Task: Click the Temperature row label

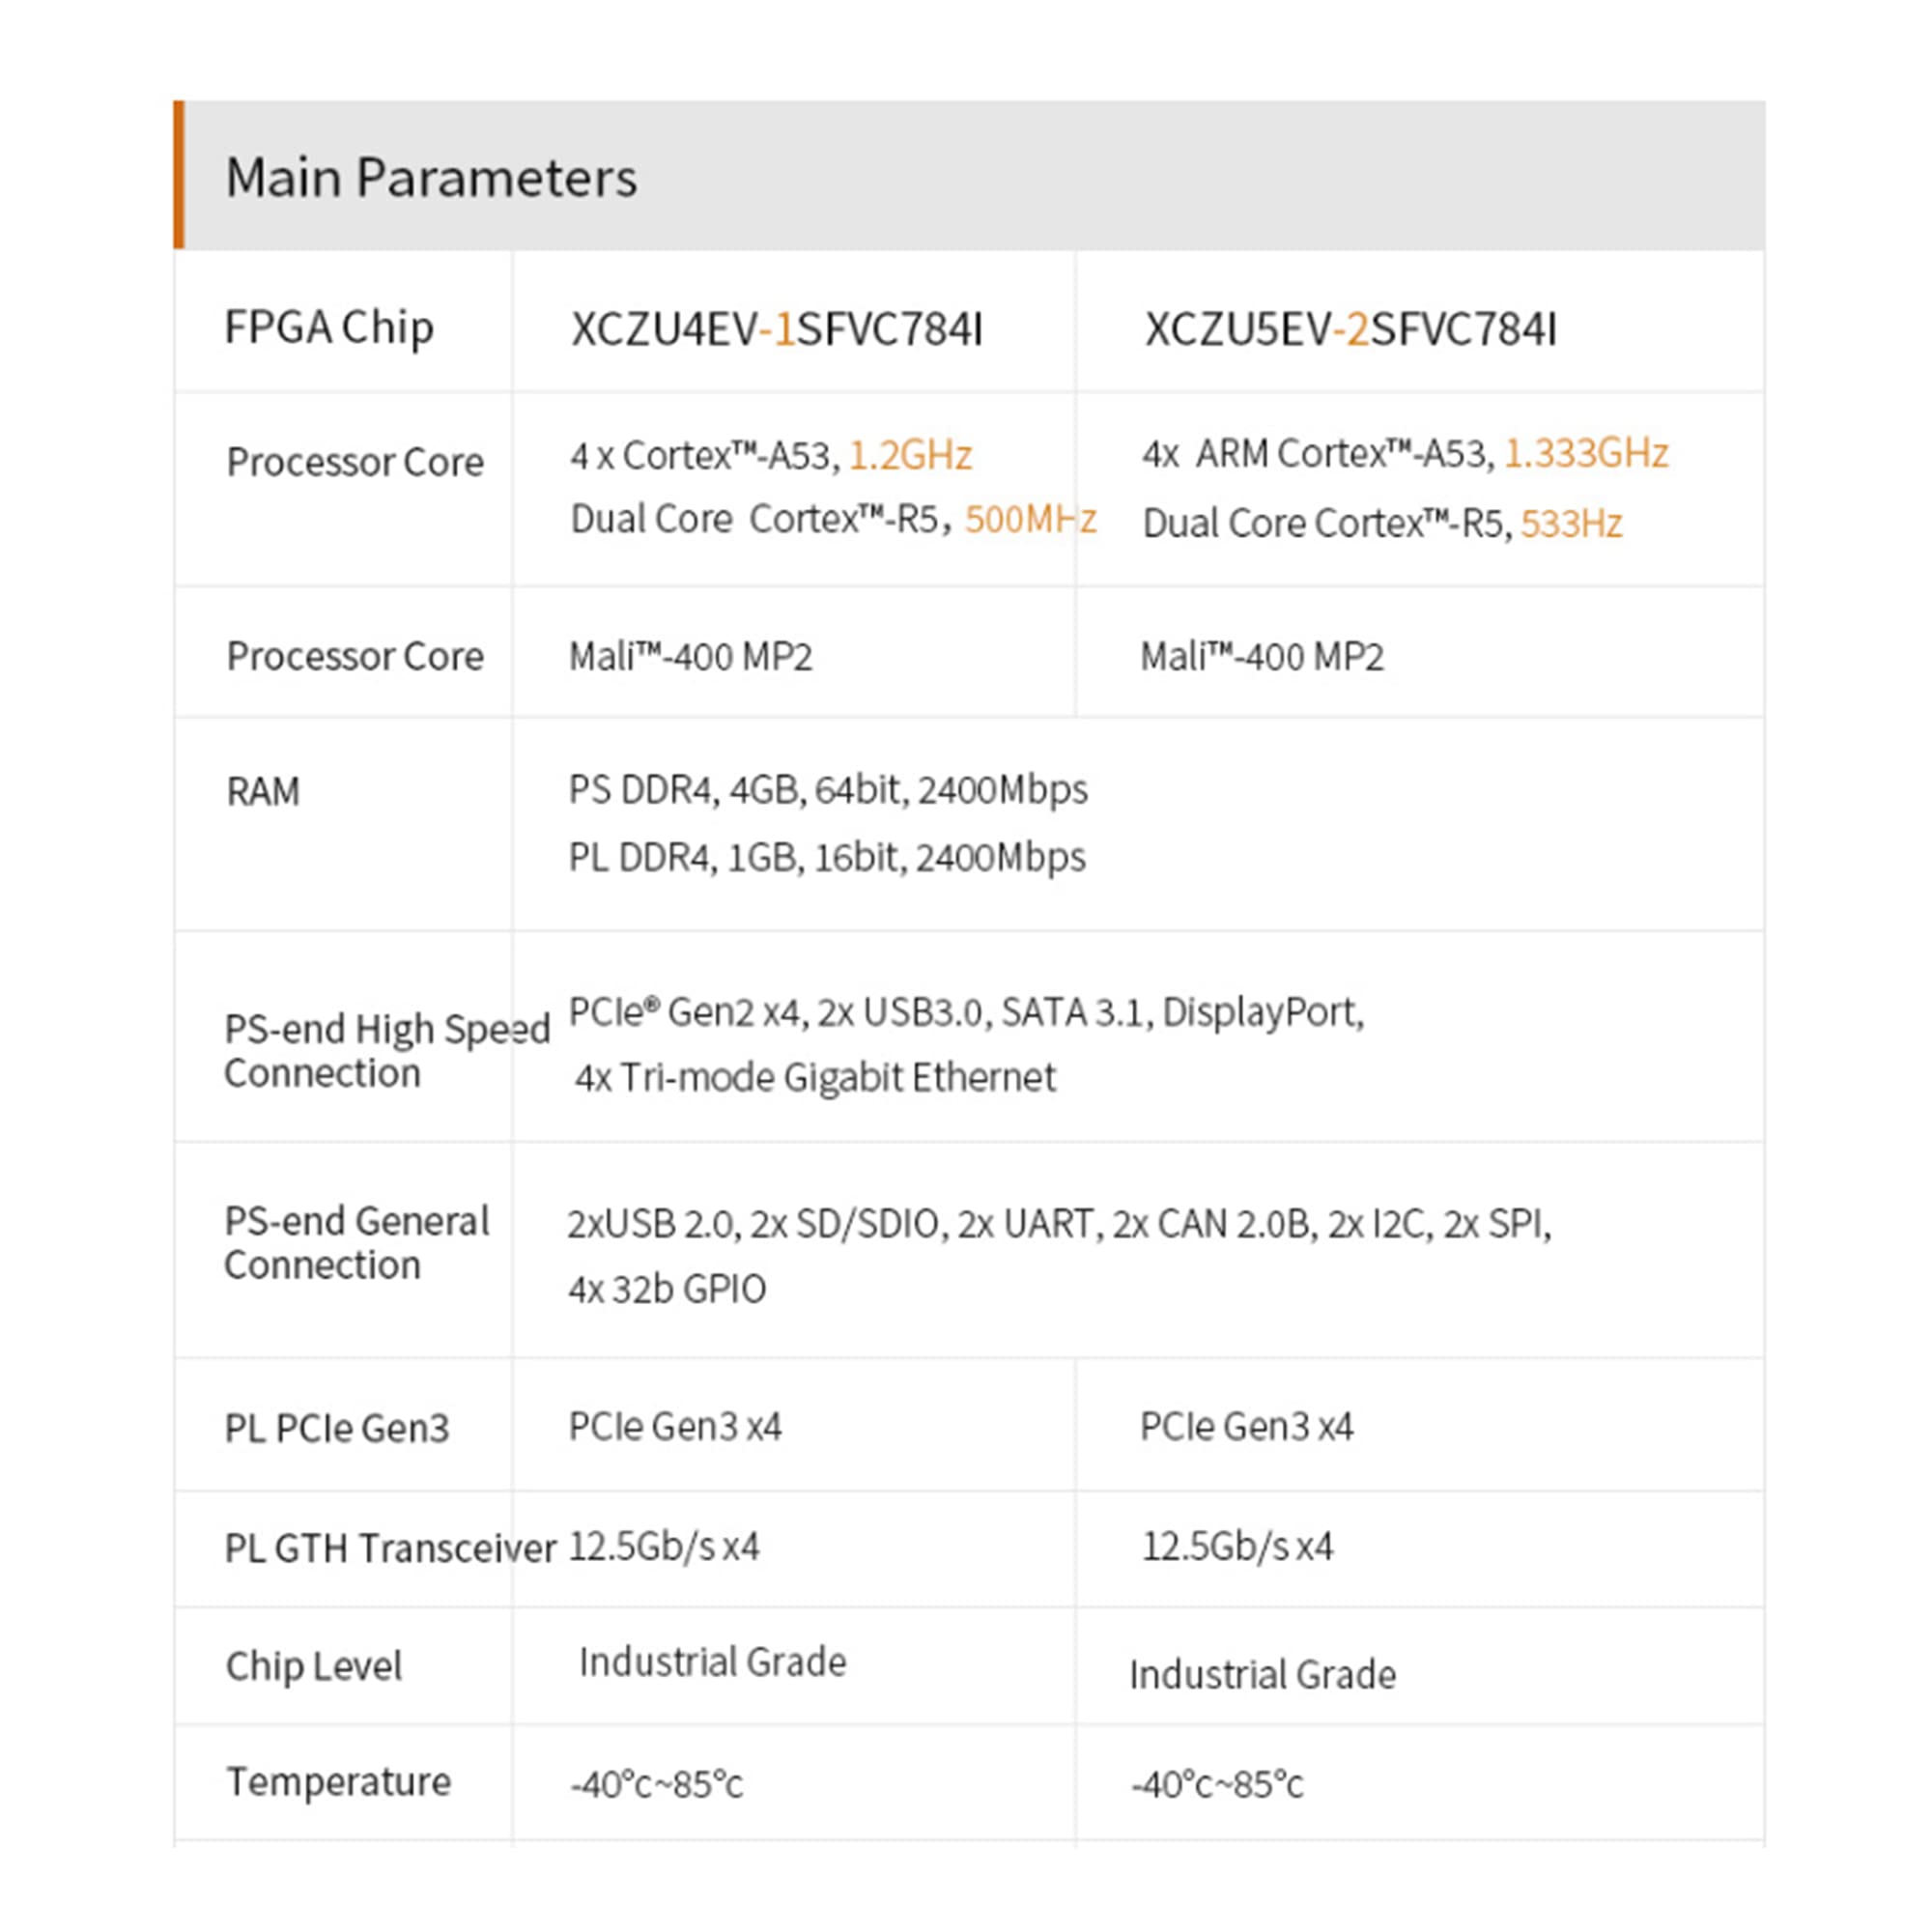Action: (x=338, y=1782)
